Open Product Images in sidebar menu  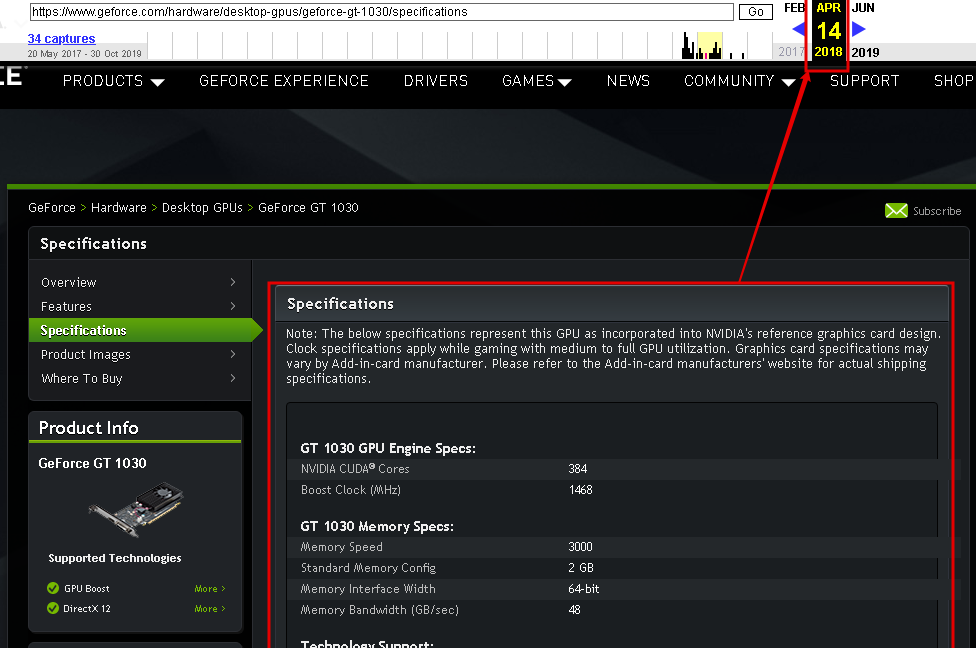point(86,355)
